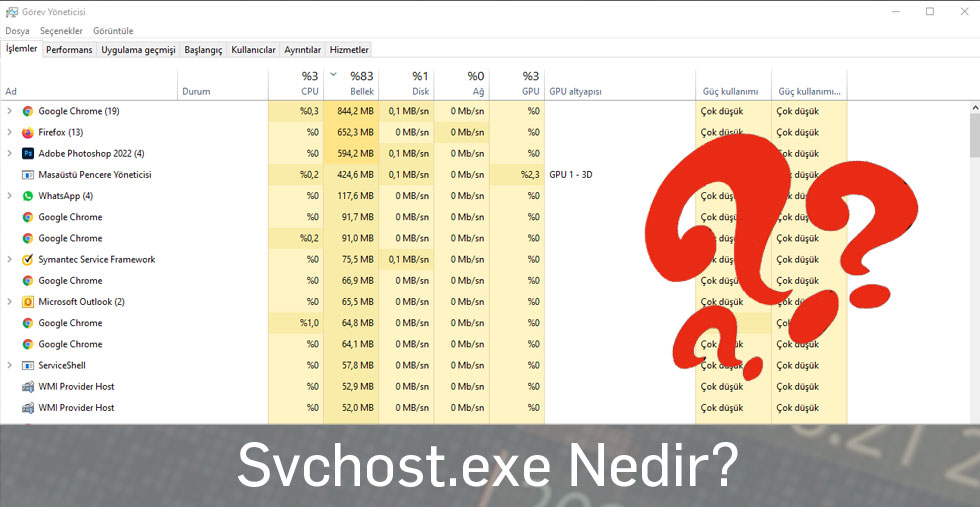Click the Firefox (13) icon
The width and height of the screenshot is (980, 507).
[x=28, y=133]
